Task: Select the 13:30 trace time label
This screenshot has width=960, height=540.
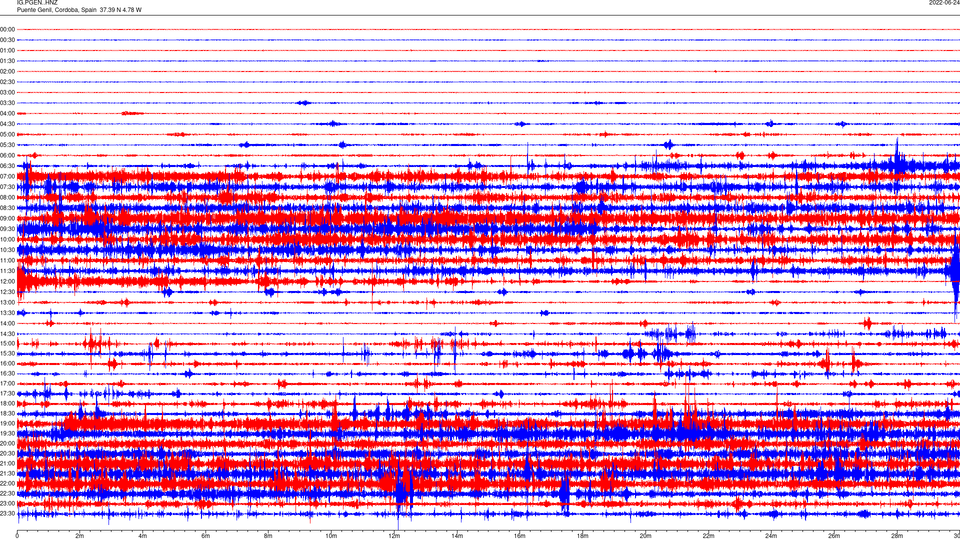Action: pos(7,313)
